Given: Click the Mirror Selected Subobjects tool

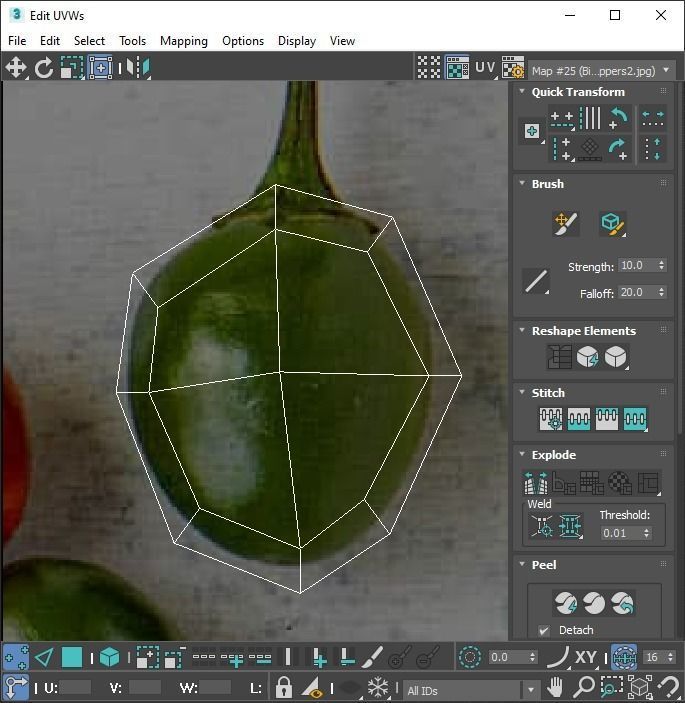Looking at the screenshot, I should tap(138, 68).
